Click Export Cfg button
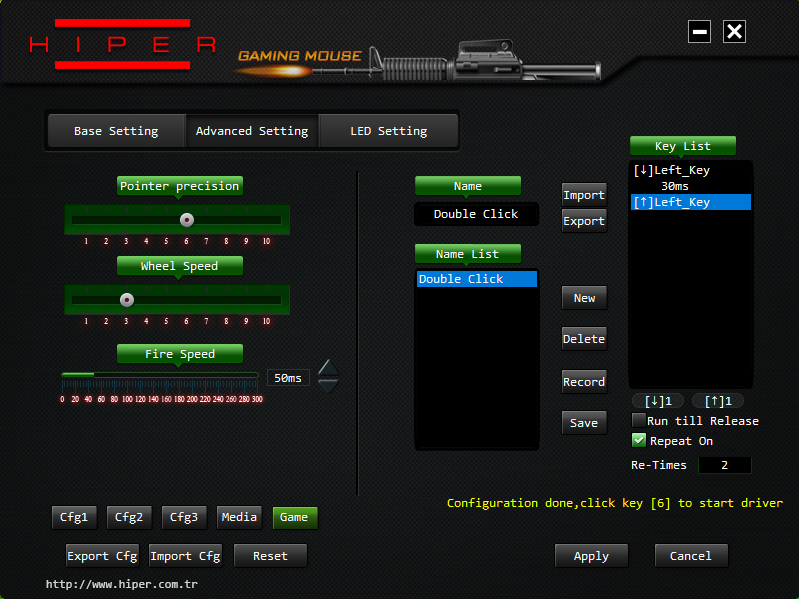This screenshot has height=601, width=799. [102, 556]
